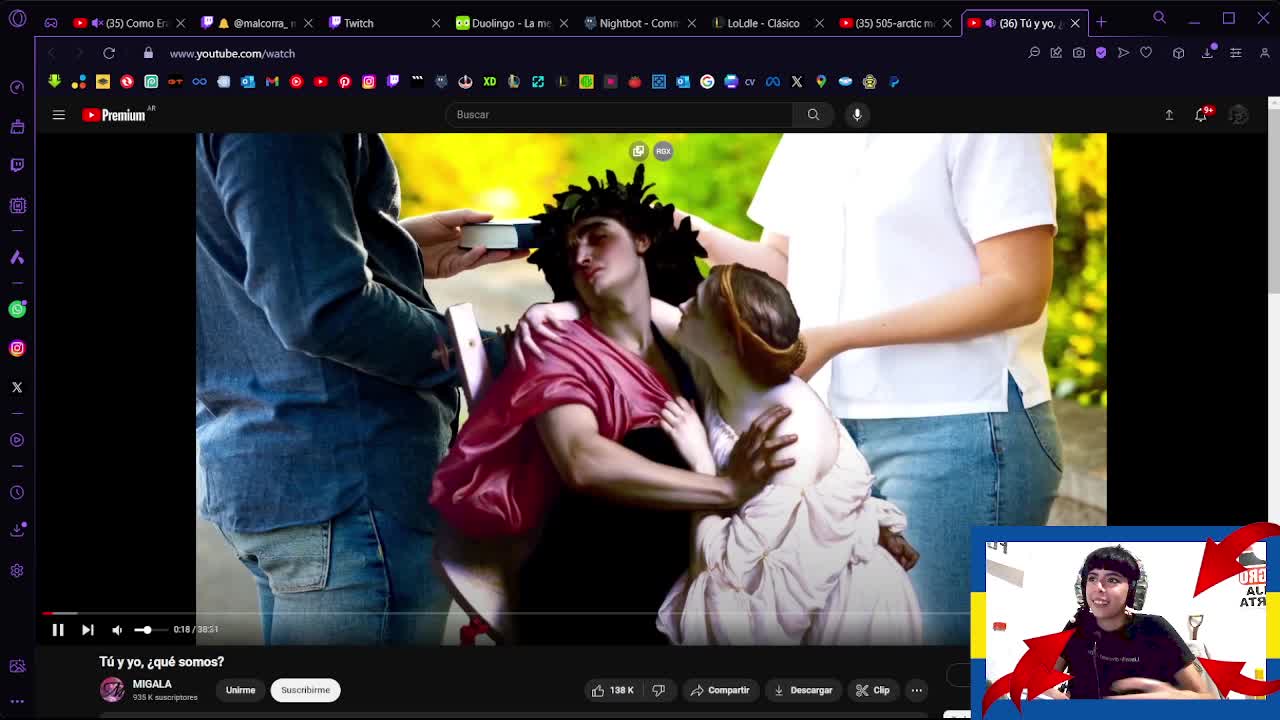Open the extensions cube icon

(1178, 53)
